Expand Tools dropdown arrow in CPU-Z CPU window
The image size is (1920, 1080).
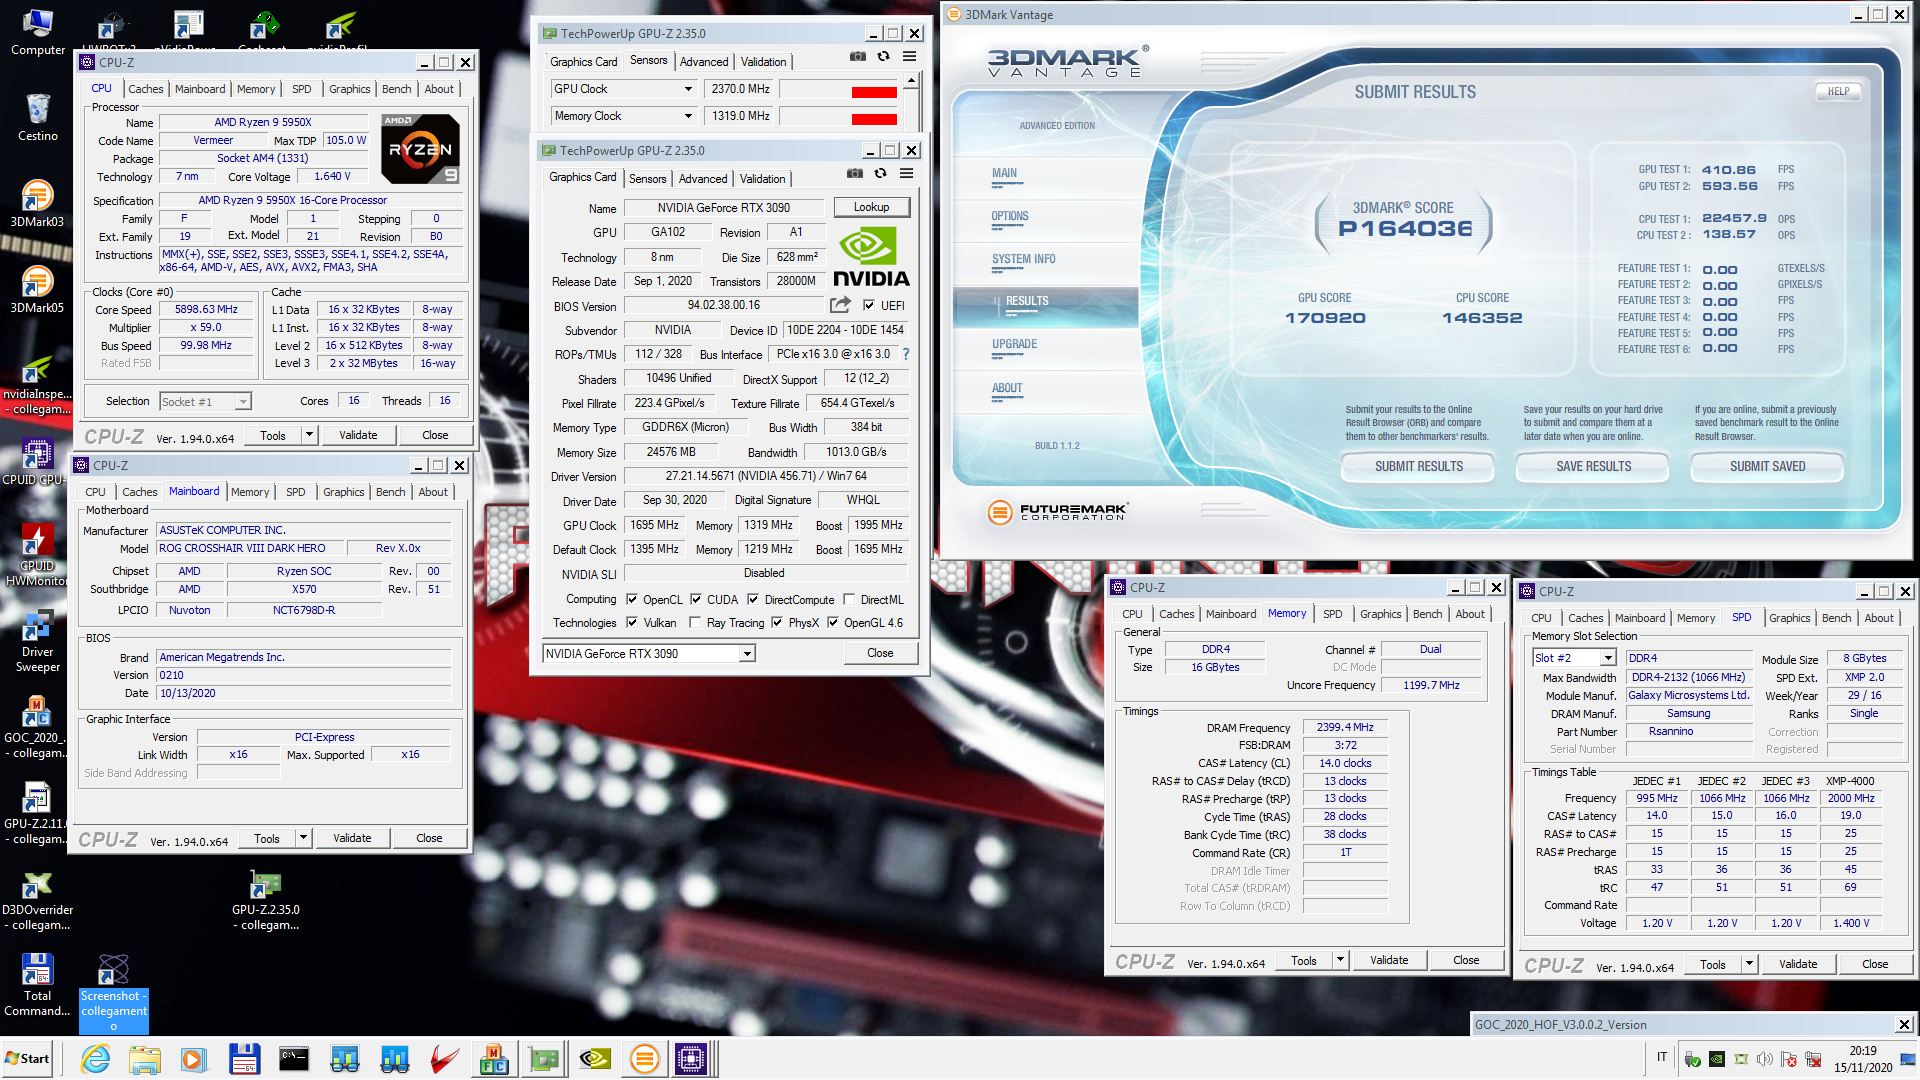[309, 435]
